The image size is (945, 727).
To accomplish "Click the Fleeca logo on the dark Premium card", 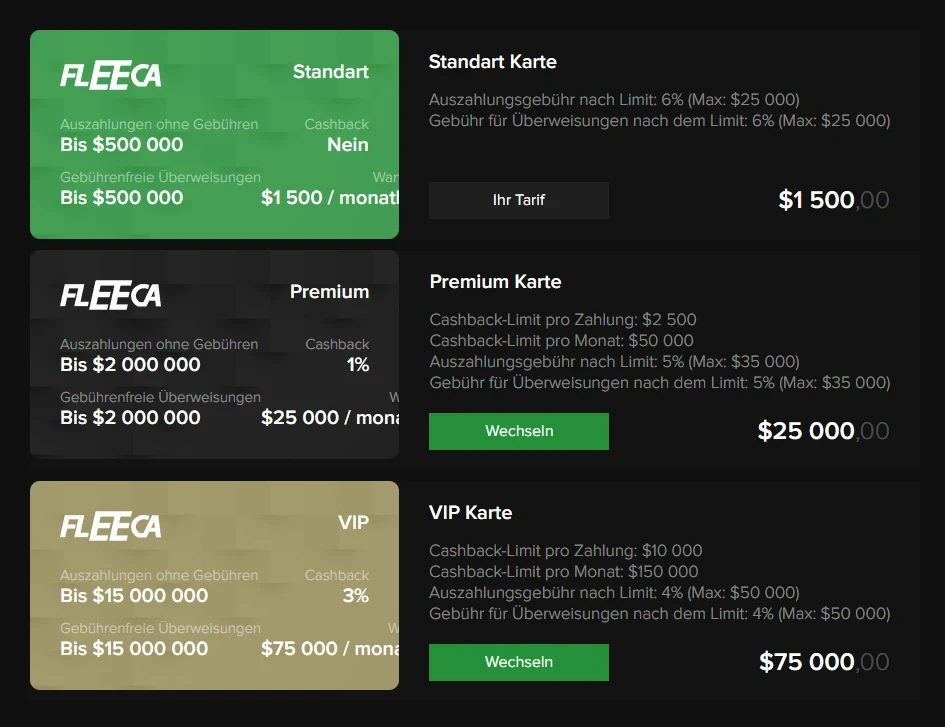I will pyautogui.click(x=110, y=295).
